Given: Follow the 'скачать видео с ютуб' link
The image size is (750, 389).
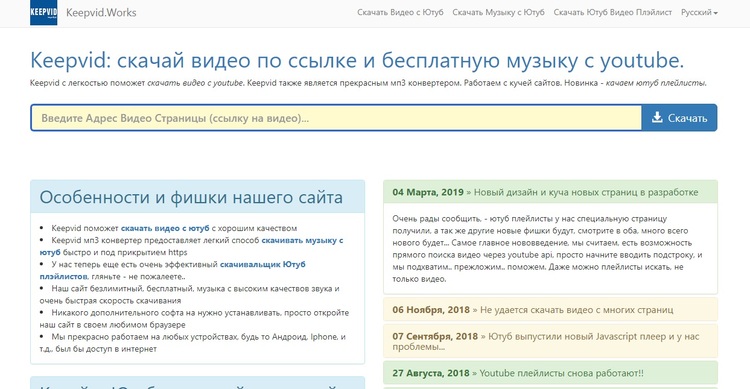Looking at the screenshot, I should point(165,228).
